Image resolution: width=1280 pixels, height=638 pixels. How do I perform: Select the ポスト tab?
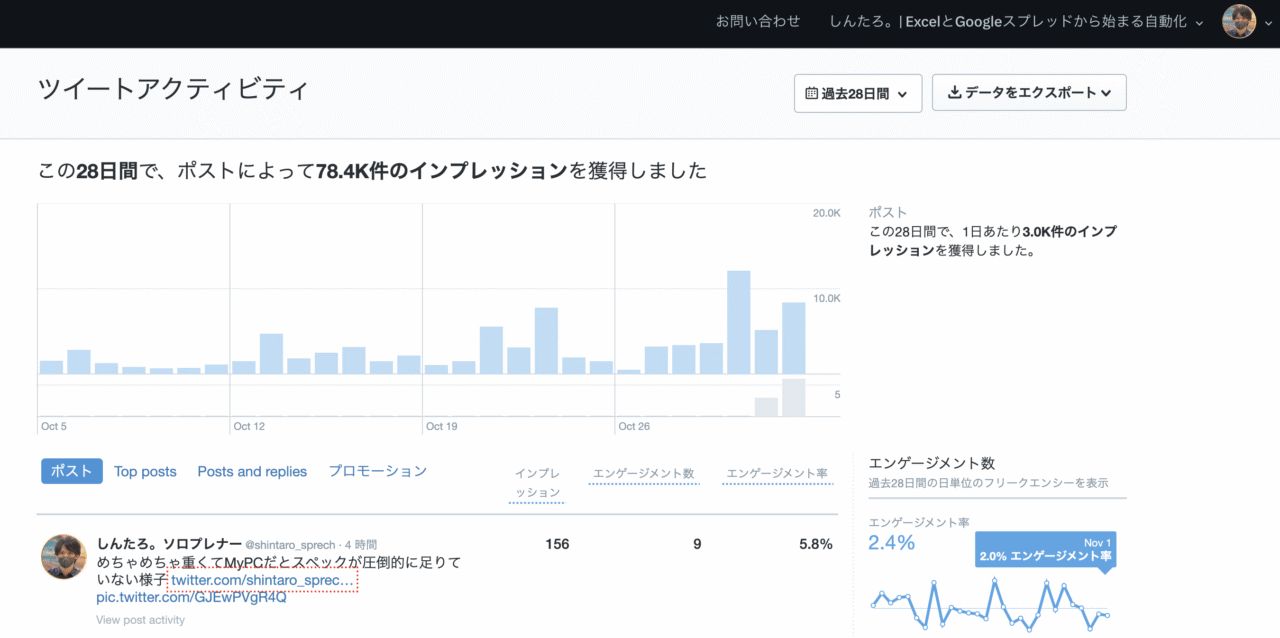point(72,471)
